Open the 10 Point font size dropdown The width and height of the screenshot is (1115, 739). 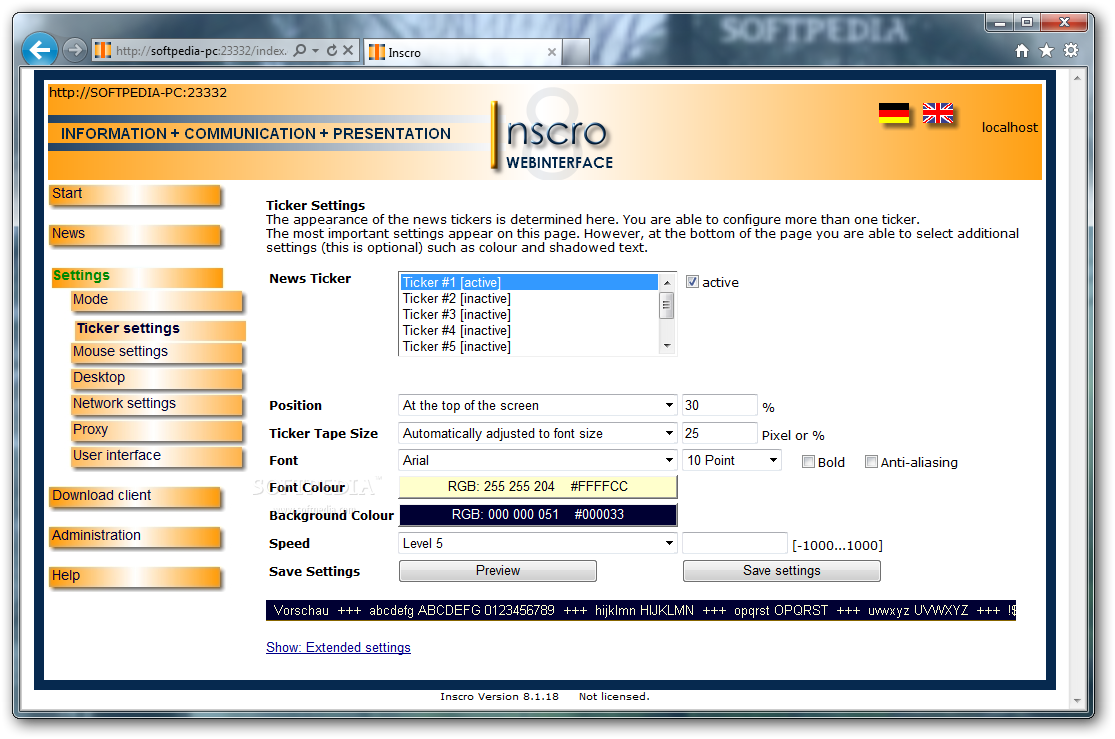click(732, 460)
